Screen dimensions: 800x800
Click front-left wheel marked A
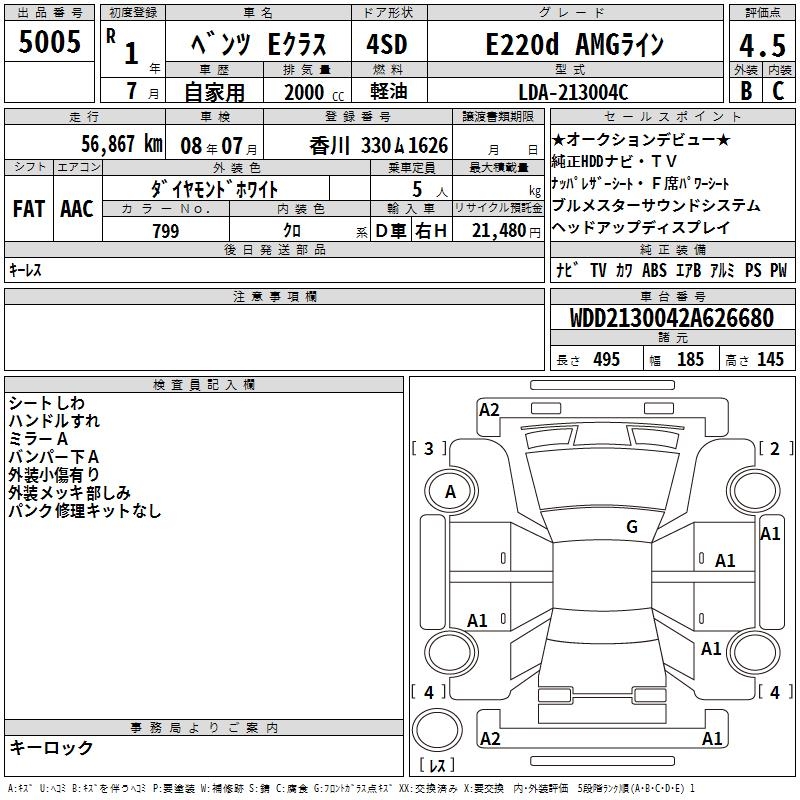(451, 492)
